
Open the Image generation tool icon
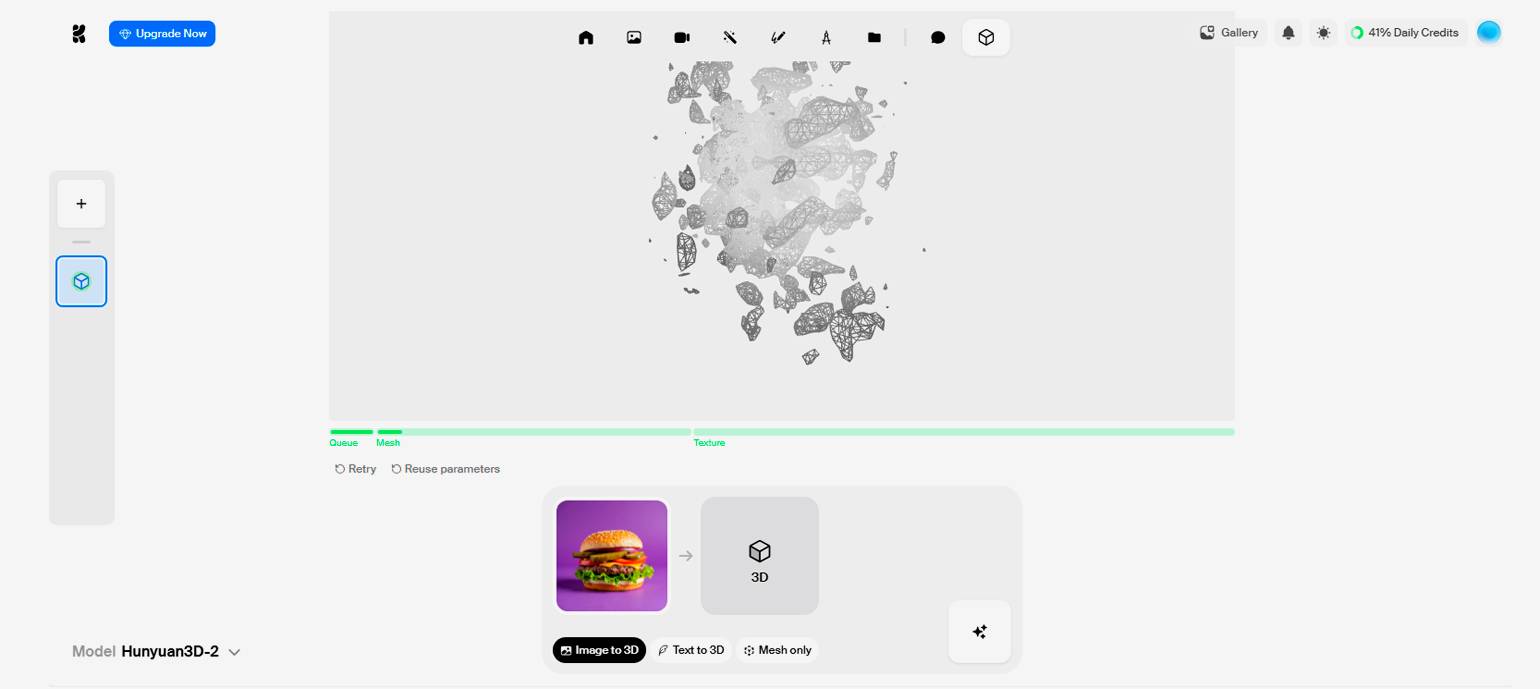[x=634, y=37]
